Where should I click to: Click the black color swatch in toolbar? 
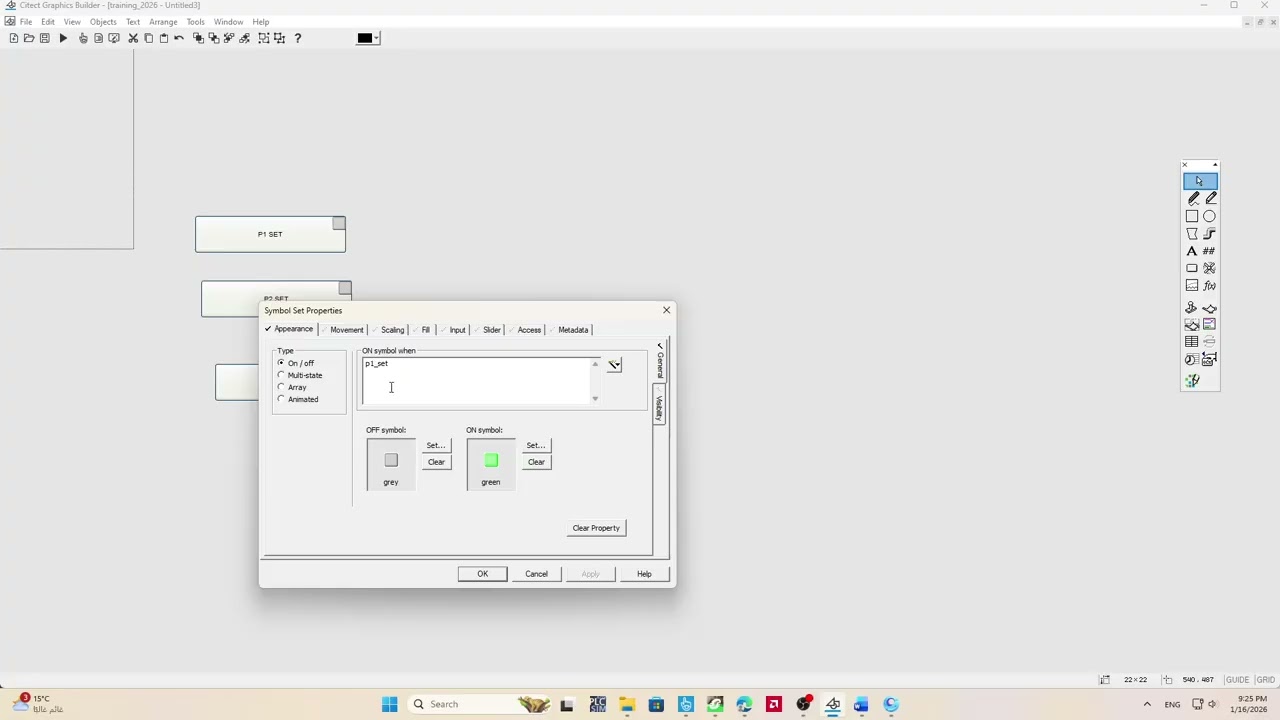coord(364,38)
